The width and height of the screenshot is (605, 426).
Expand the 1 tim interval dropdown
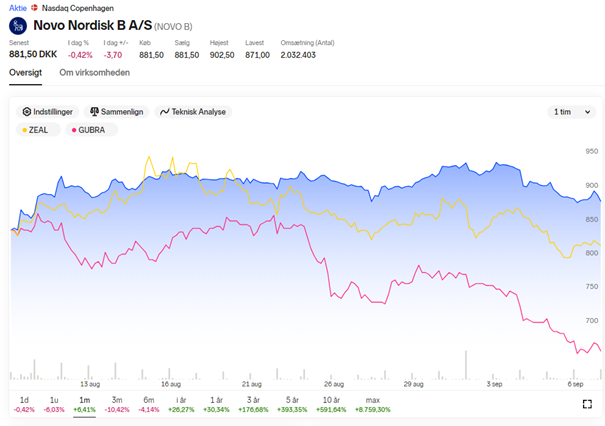pos(571,112)
